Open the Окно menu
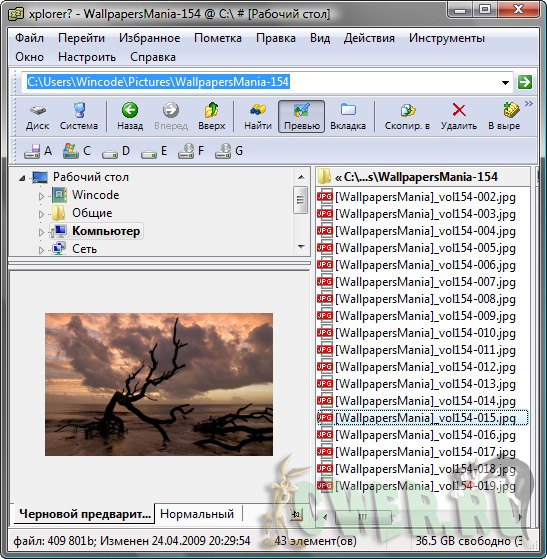547x559 pixels. (29, 57)
